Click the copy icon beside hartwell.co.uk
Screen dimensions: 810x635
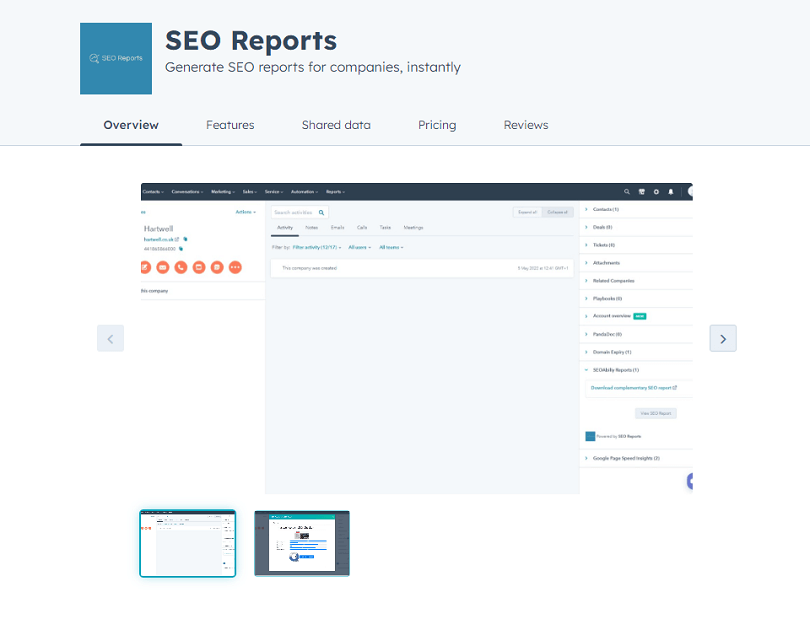click(x=185, y=239)
